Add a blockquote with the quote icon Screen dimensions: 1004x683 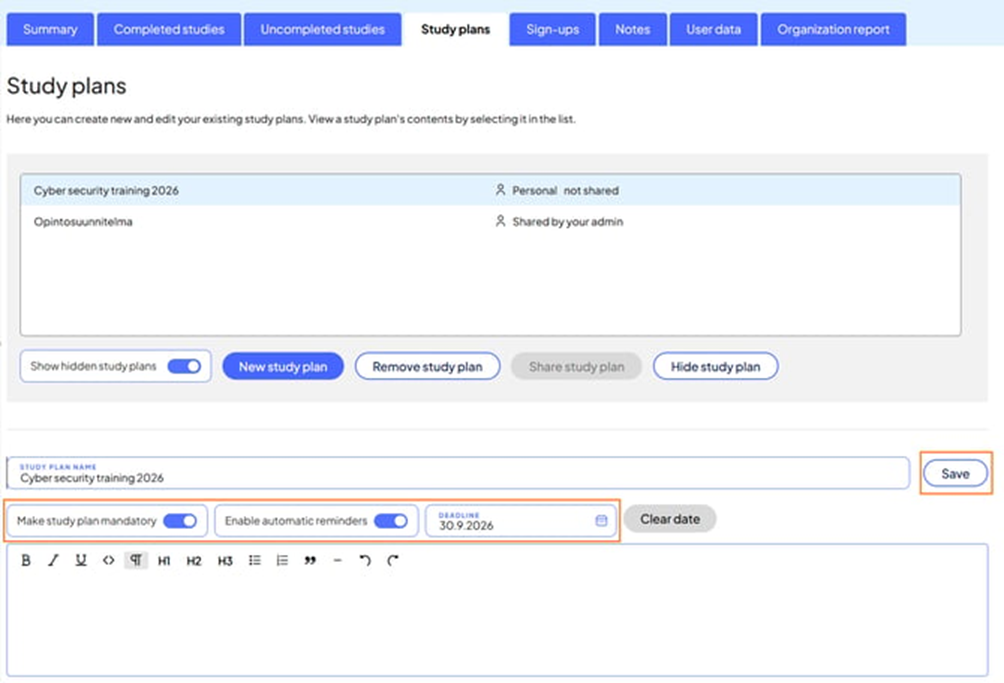(310, 561)
